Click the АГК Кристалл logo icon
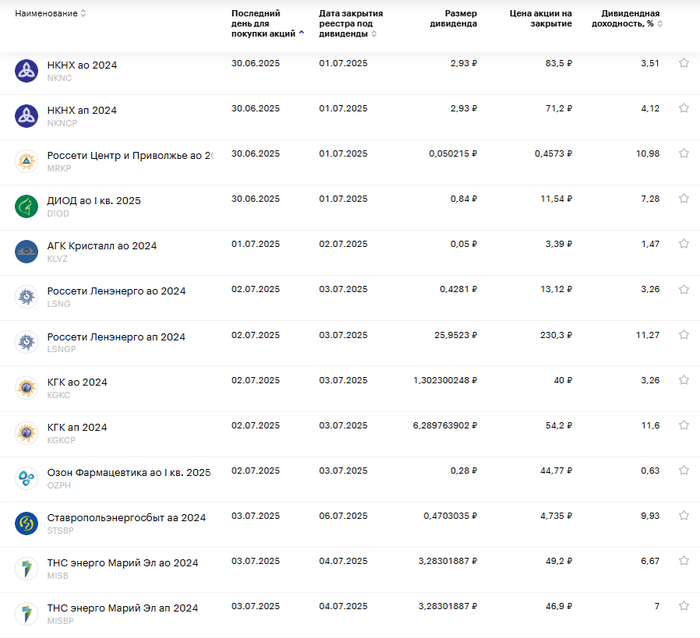Screen dimensions: 700x638 click(x=26, y=251)
